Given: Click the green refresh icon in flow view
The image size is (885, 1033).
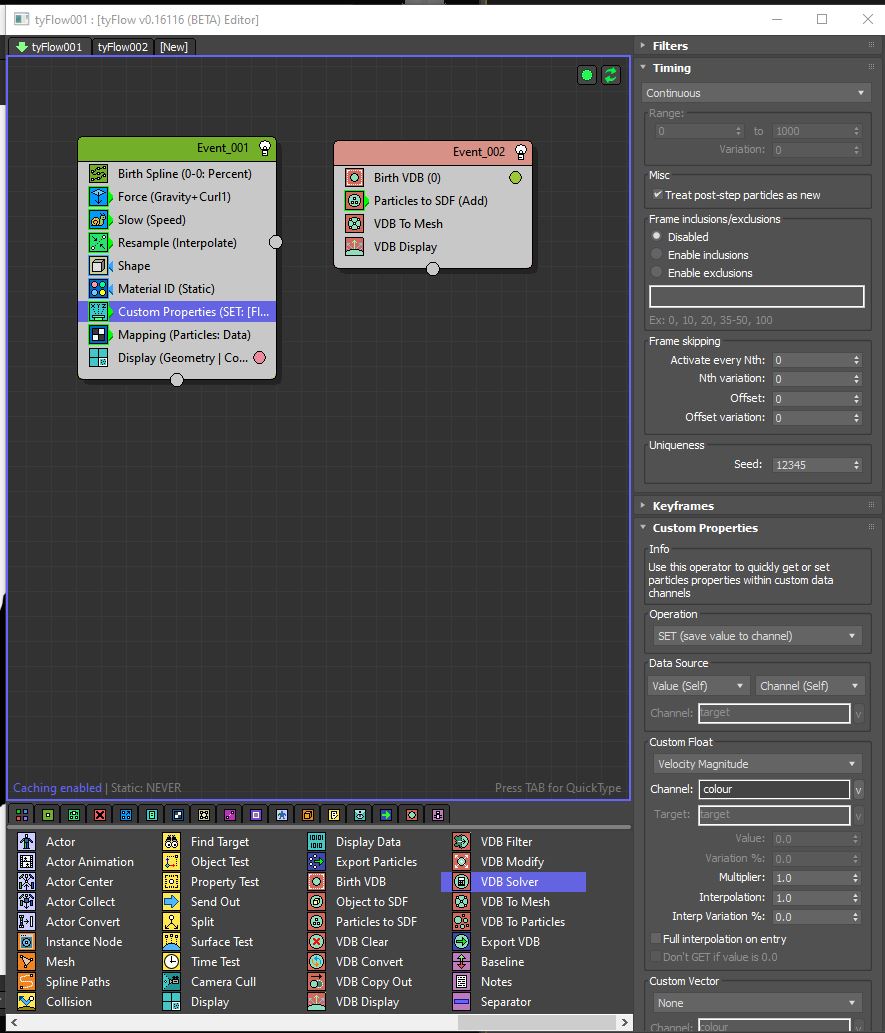Looking at the screenshot, I should coord(611,75).
